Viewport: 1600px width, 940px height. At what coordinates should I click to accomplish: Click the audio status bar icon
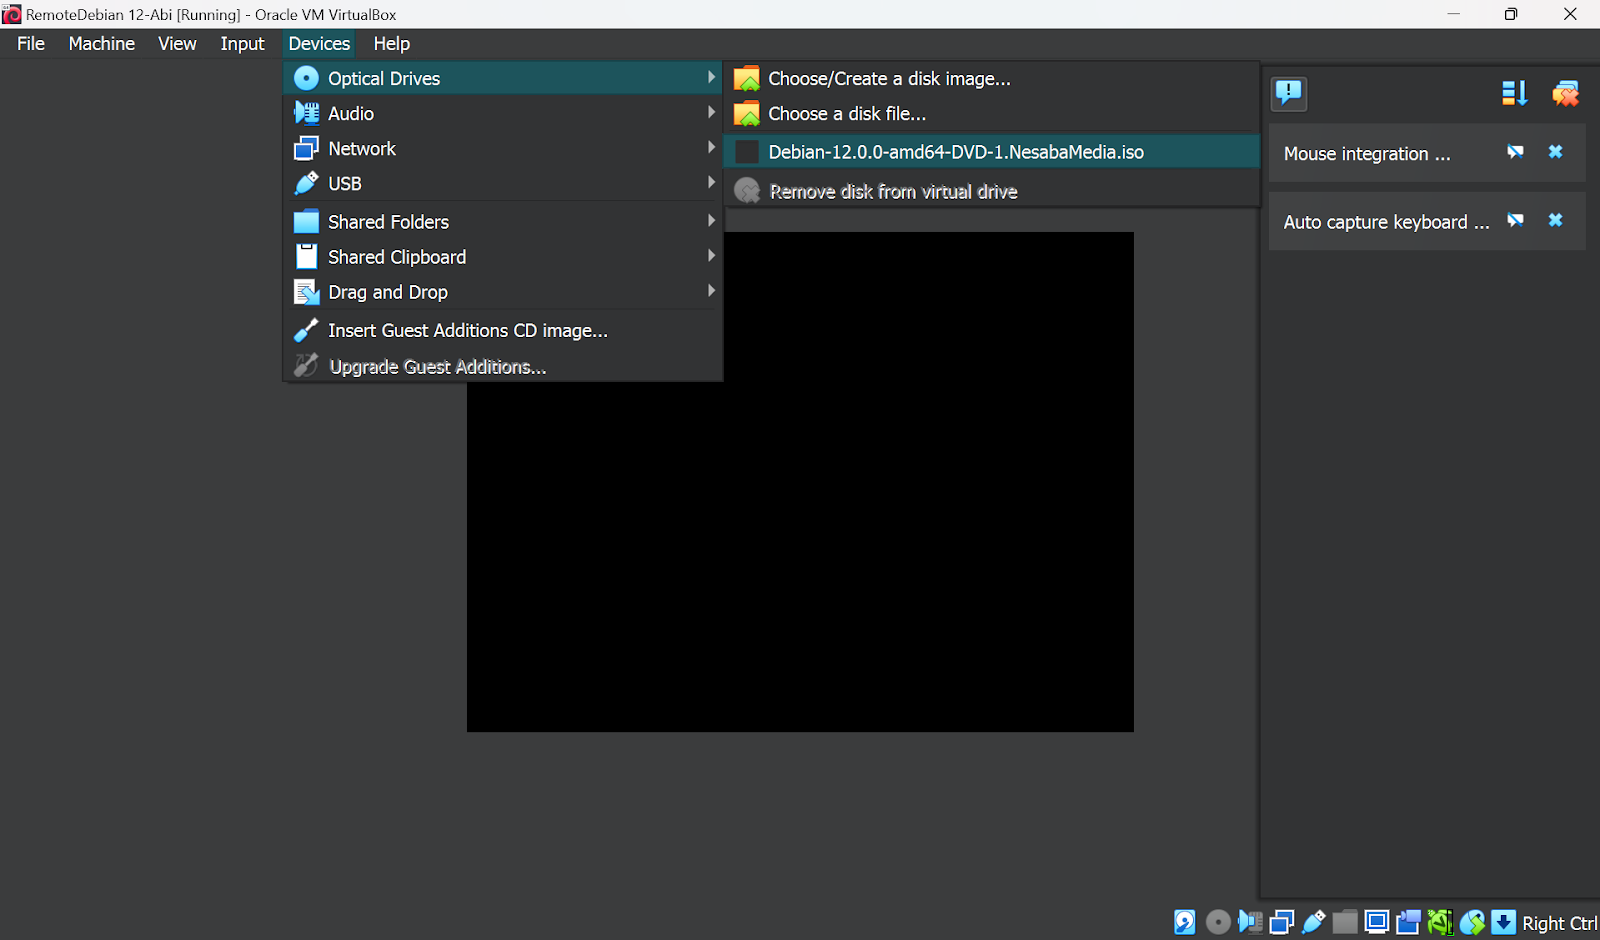pyautogui.click(x=1250, y=922)
